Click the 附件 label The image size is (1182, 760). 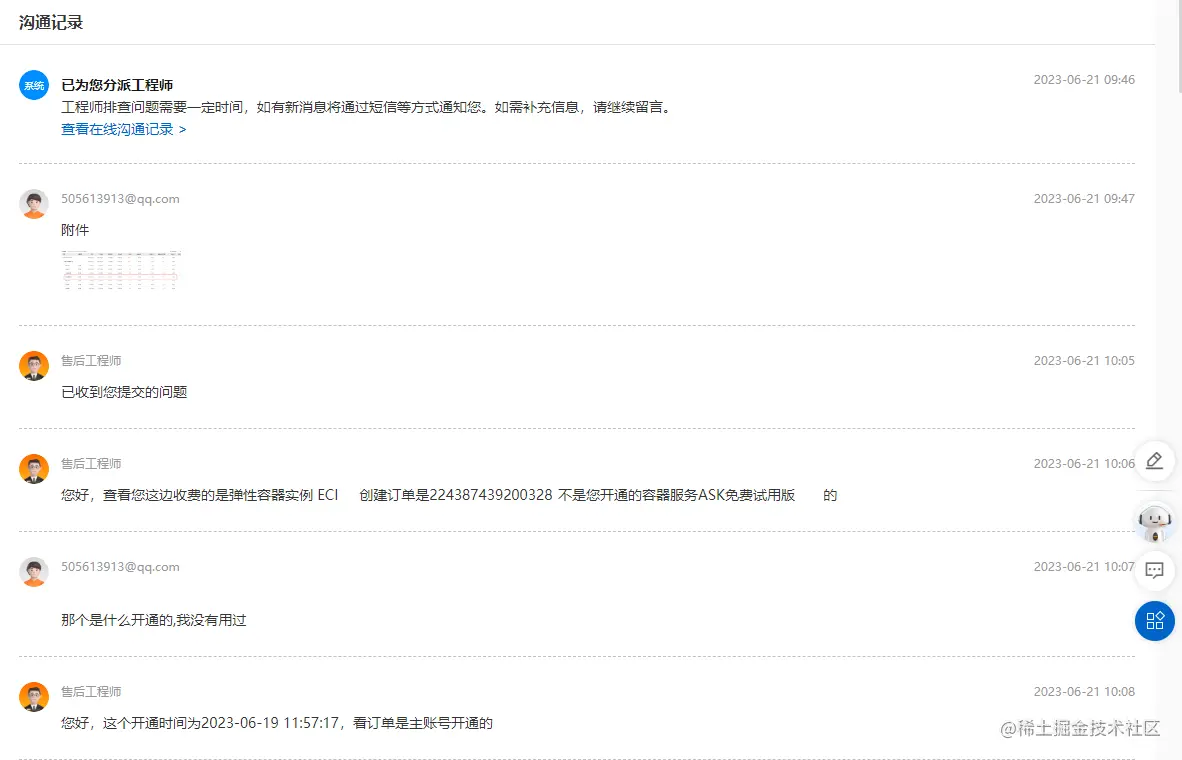(x=75, y=230)
